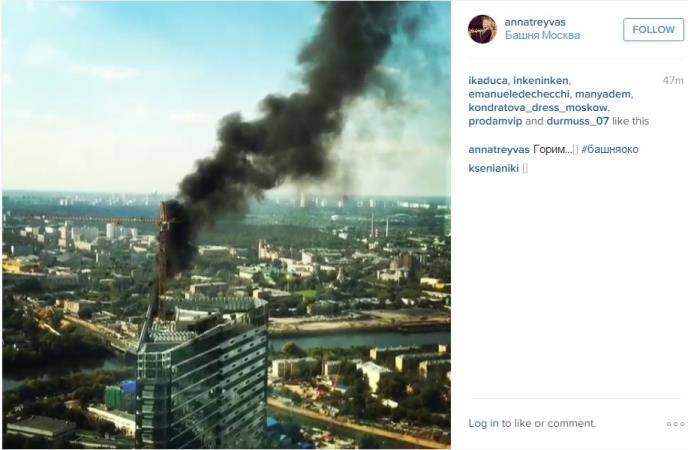688x450 pixels.
Task: Visit emanueledechecchi's profile
Action: click(x=519, y=94)
